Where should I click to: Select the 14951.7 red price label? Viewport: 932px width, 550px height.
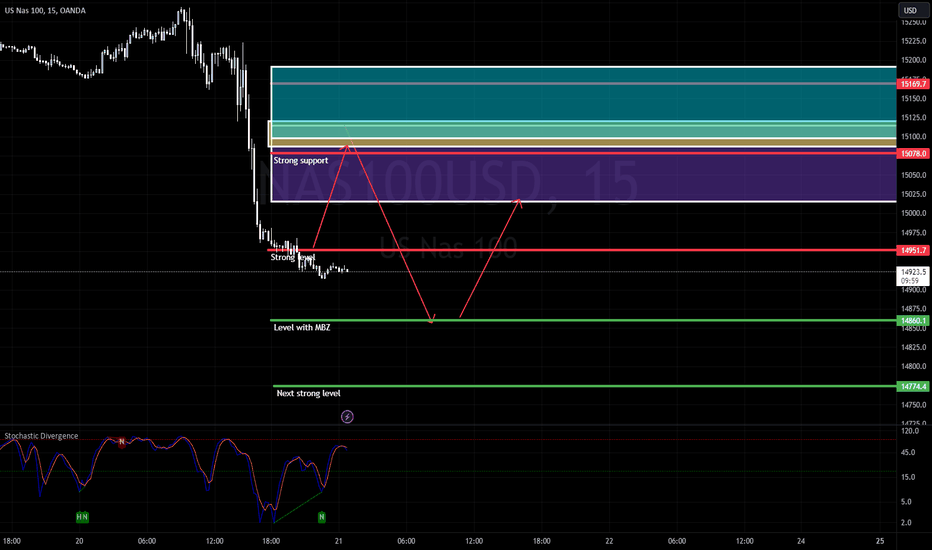point(913,250)
